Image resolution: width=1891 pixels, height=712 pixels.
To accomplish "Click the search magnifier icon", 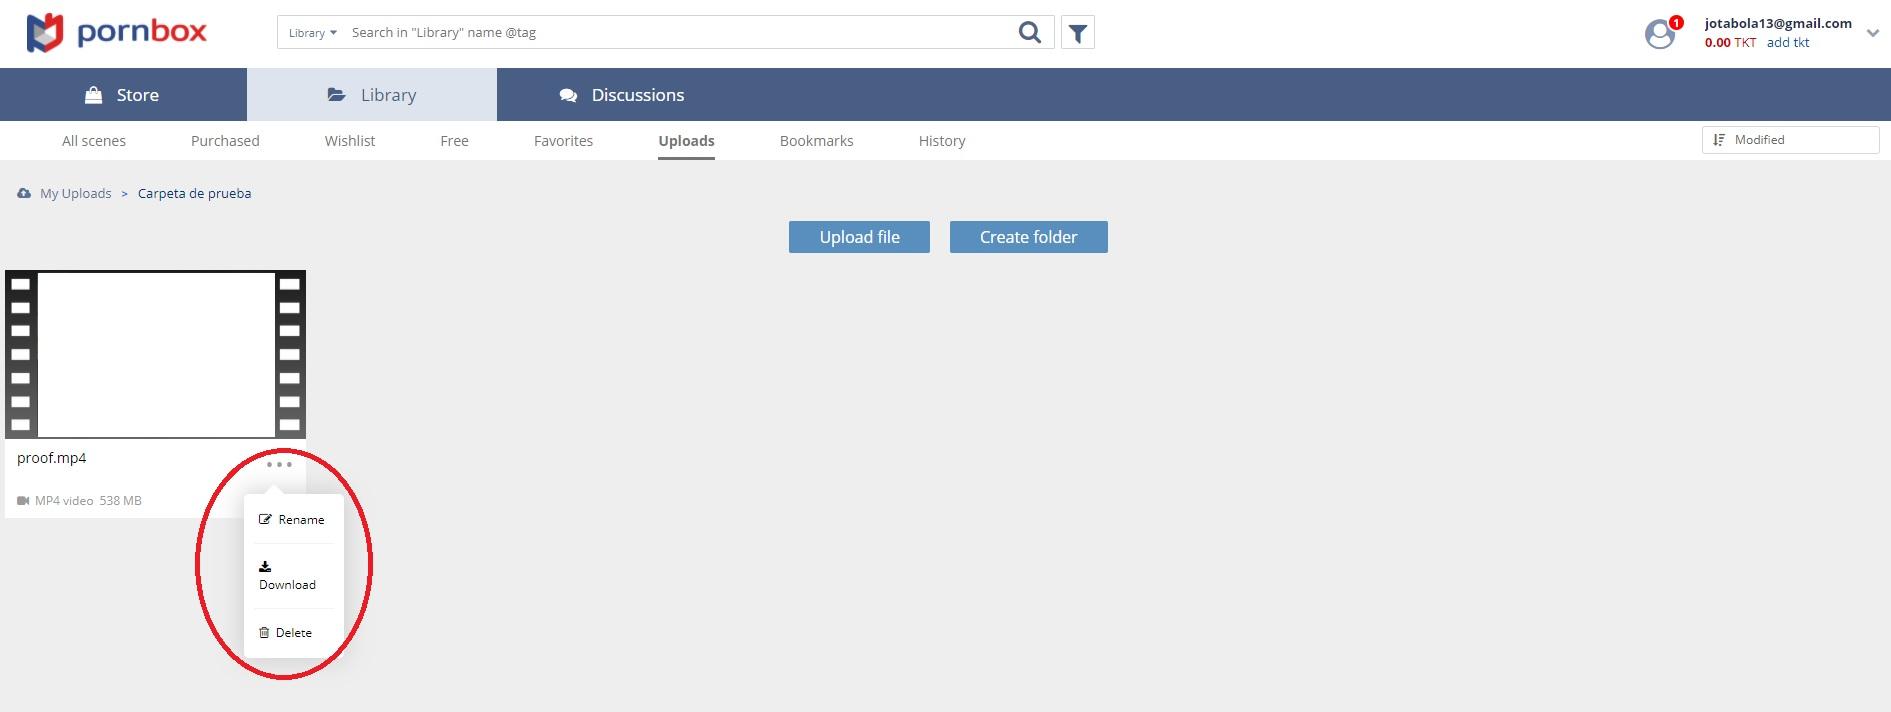I will 1029,33.
